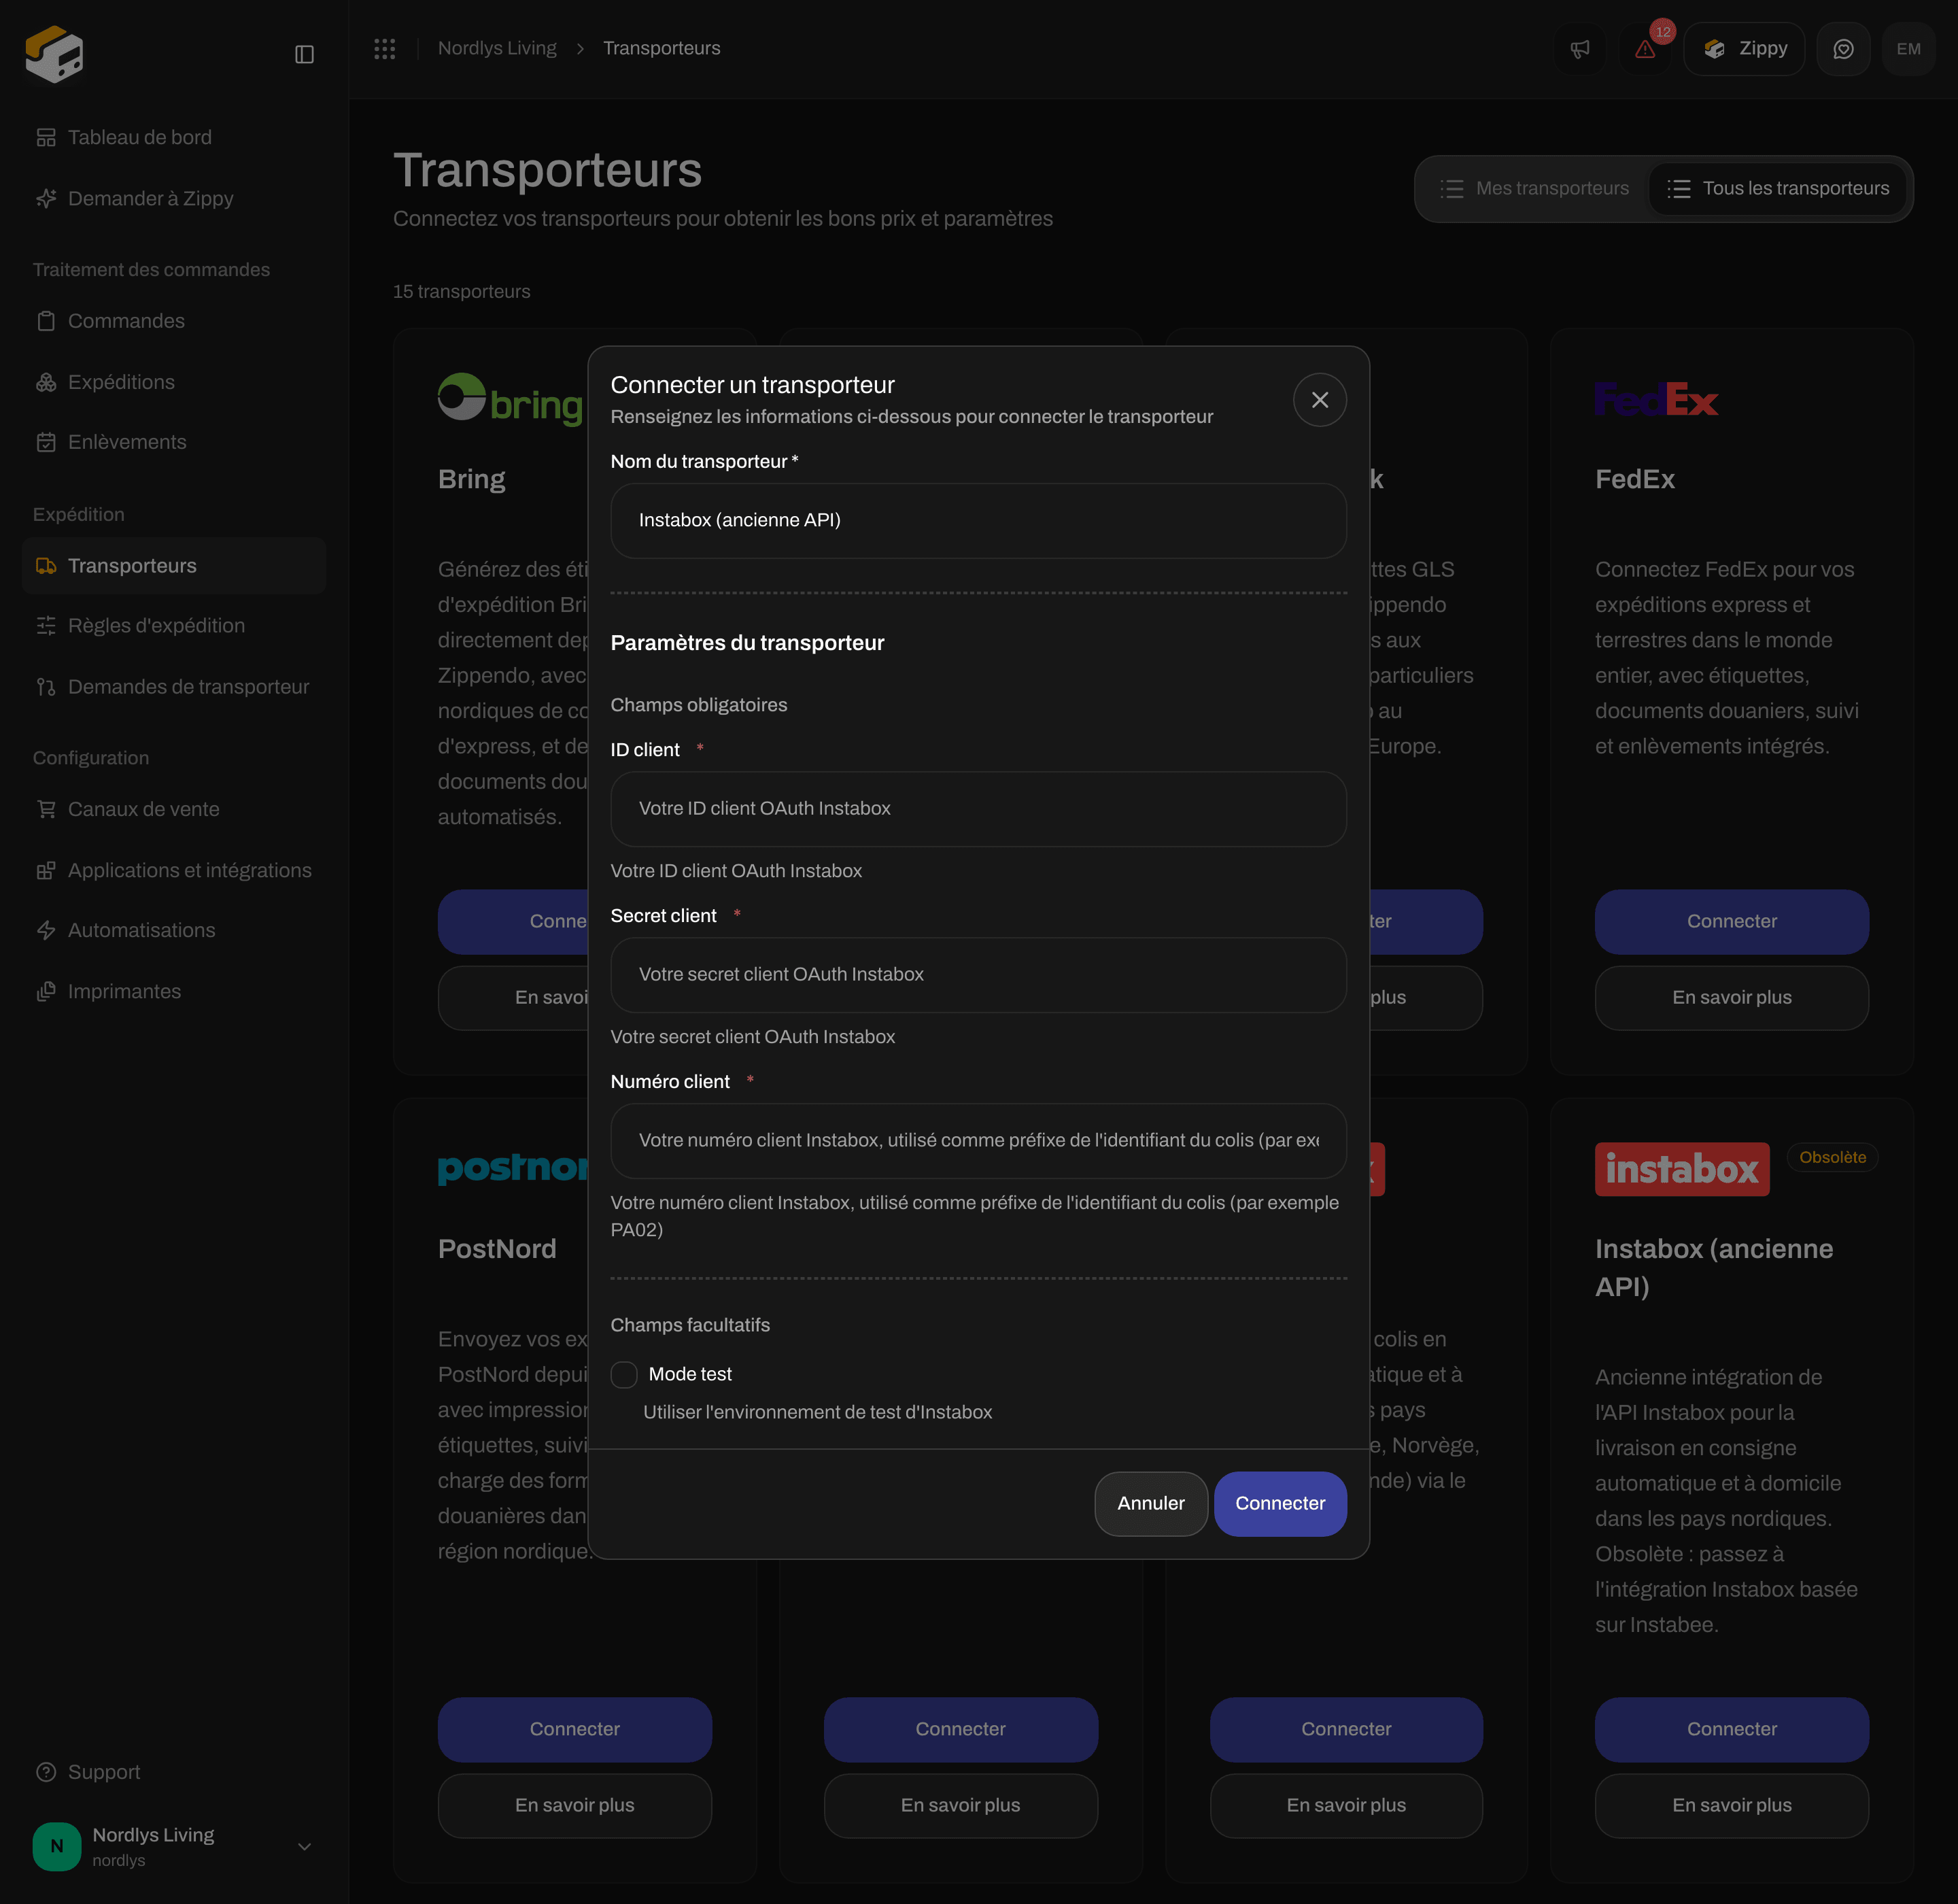
Task: Open the alerts warning icon with badge 12
Action: coord(1645,49)
